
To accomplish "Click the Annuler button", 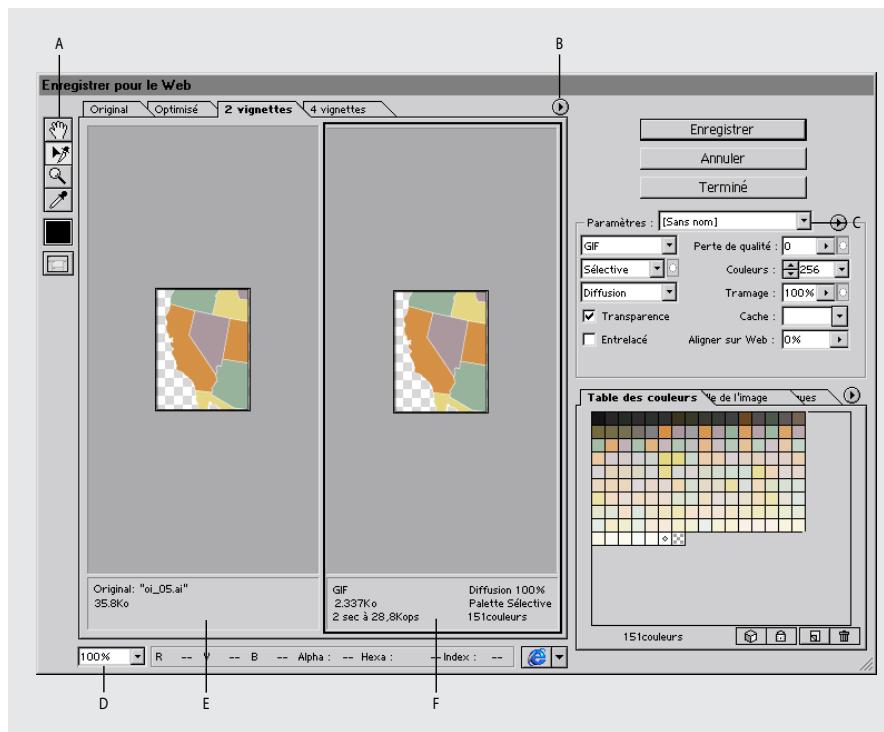I will pyautogui.click(x=723, y=158).
